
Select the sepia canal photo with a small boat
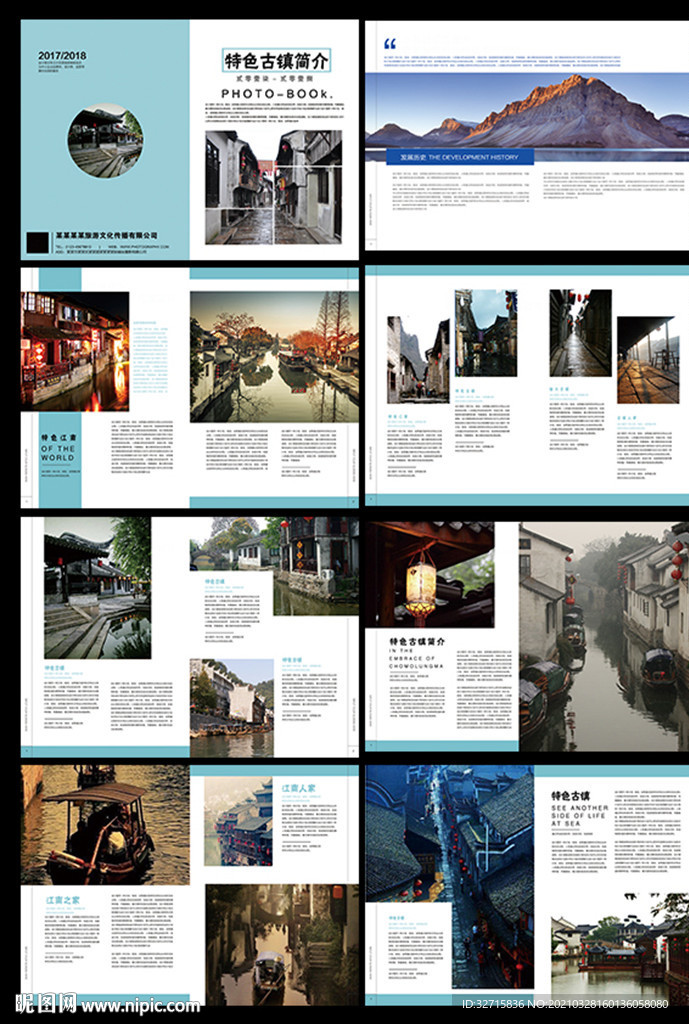tap(282, 945)
